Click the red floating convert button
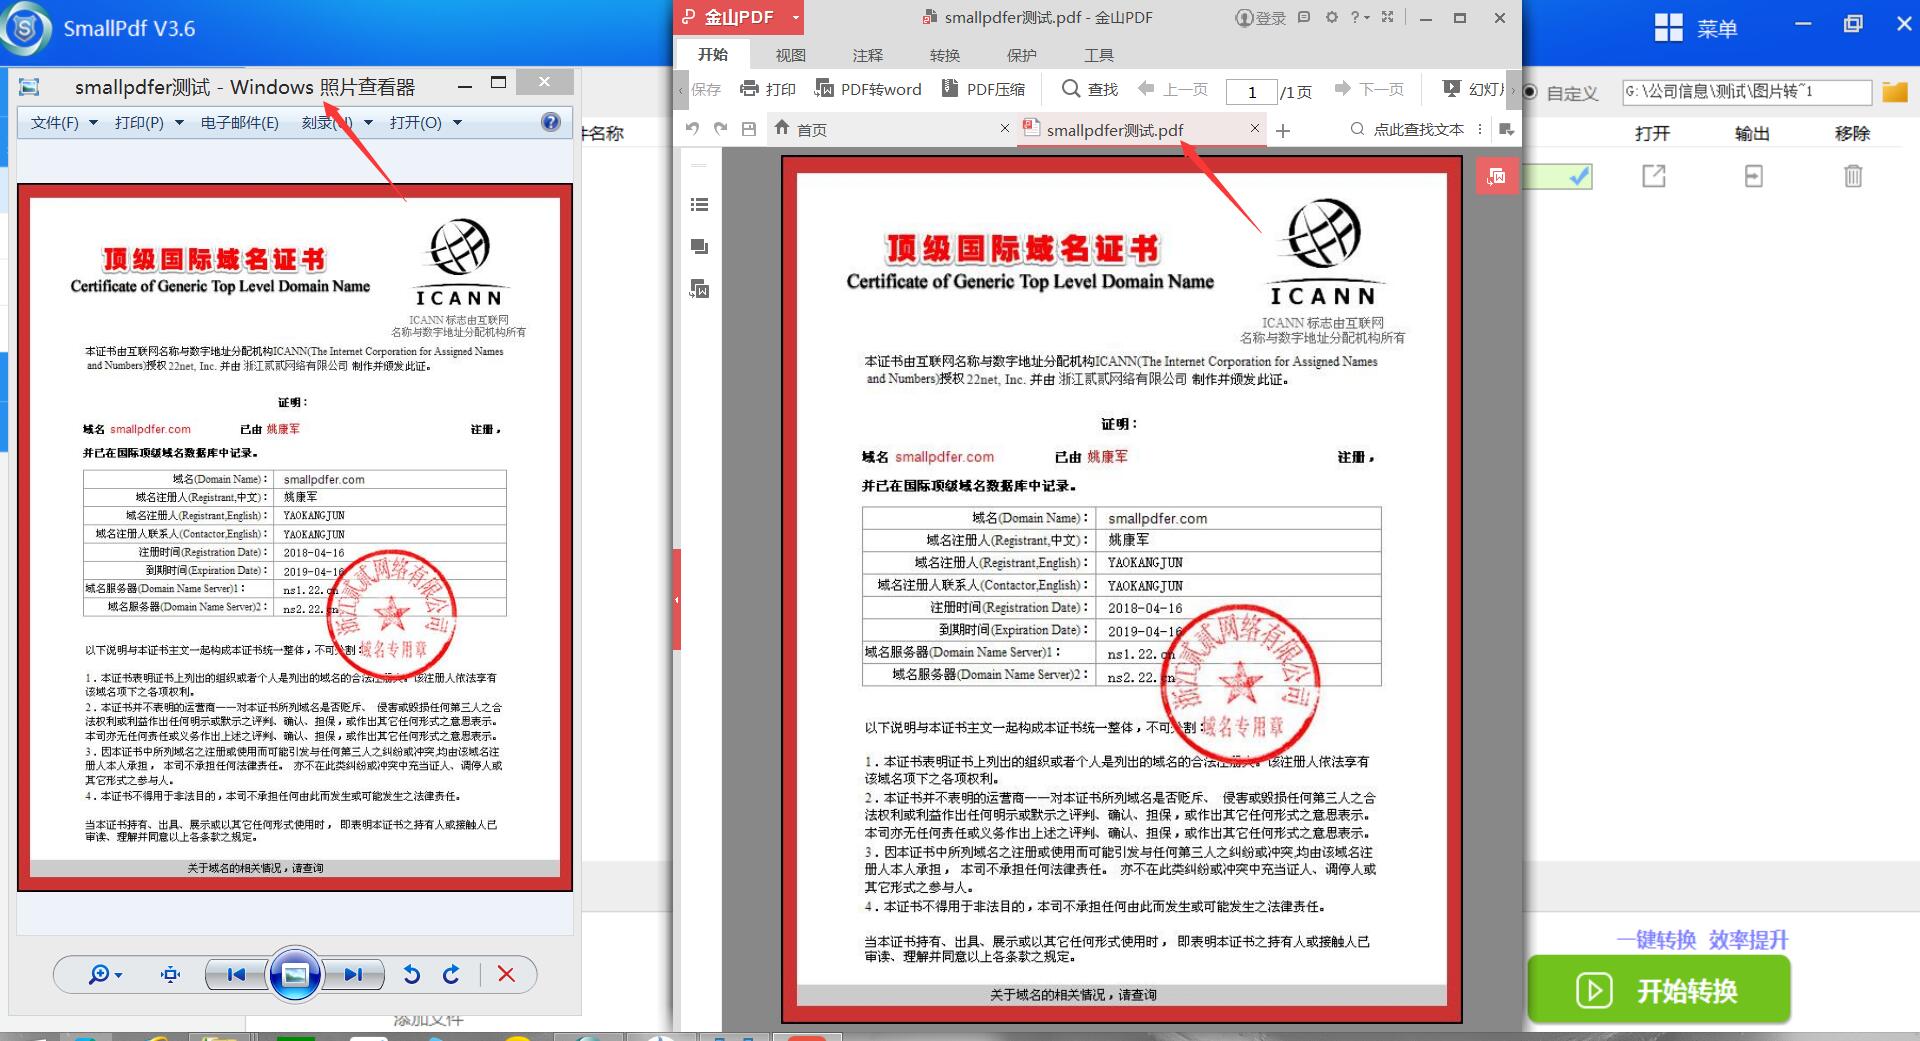This screenshot has height=1041, width=1920. point(1497,176)
